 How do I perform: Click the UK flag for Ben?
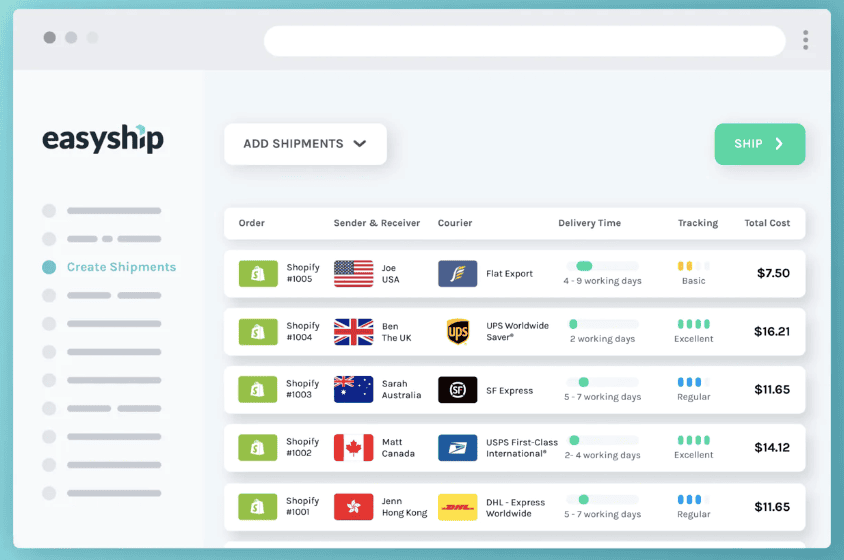[353, 332]
